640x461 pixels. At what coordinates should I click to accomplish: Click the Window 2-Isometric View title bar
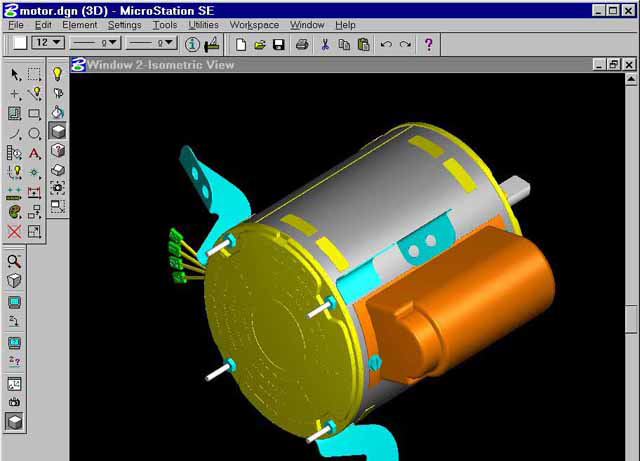point(331,65)
